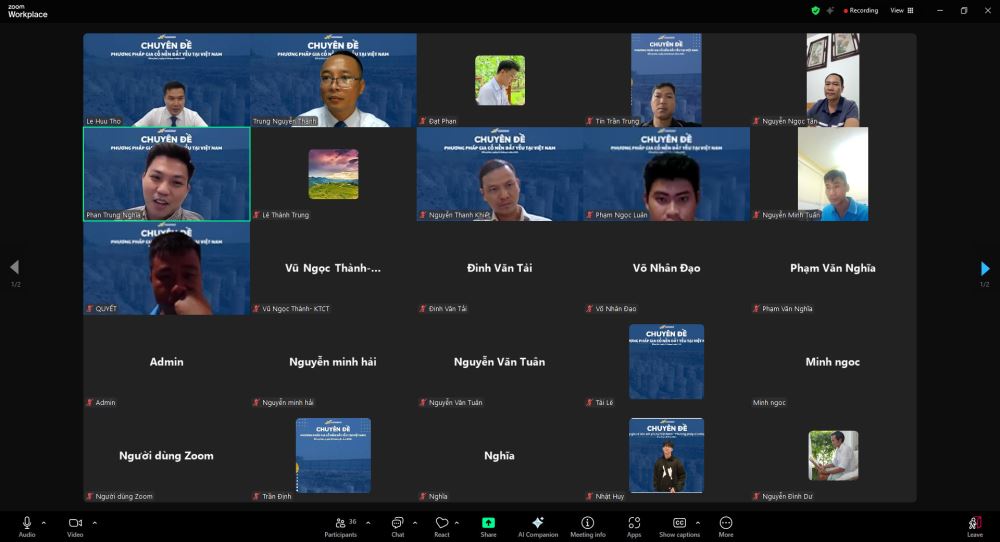Open the Participants panel
The height and width of the screenshot is (542, 1000).
340,523
